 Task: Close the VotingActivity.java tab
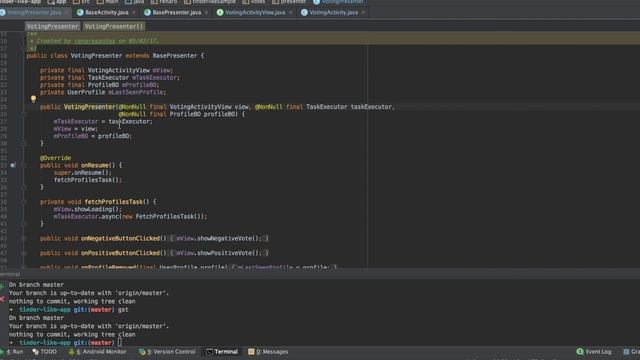point(363,13)
